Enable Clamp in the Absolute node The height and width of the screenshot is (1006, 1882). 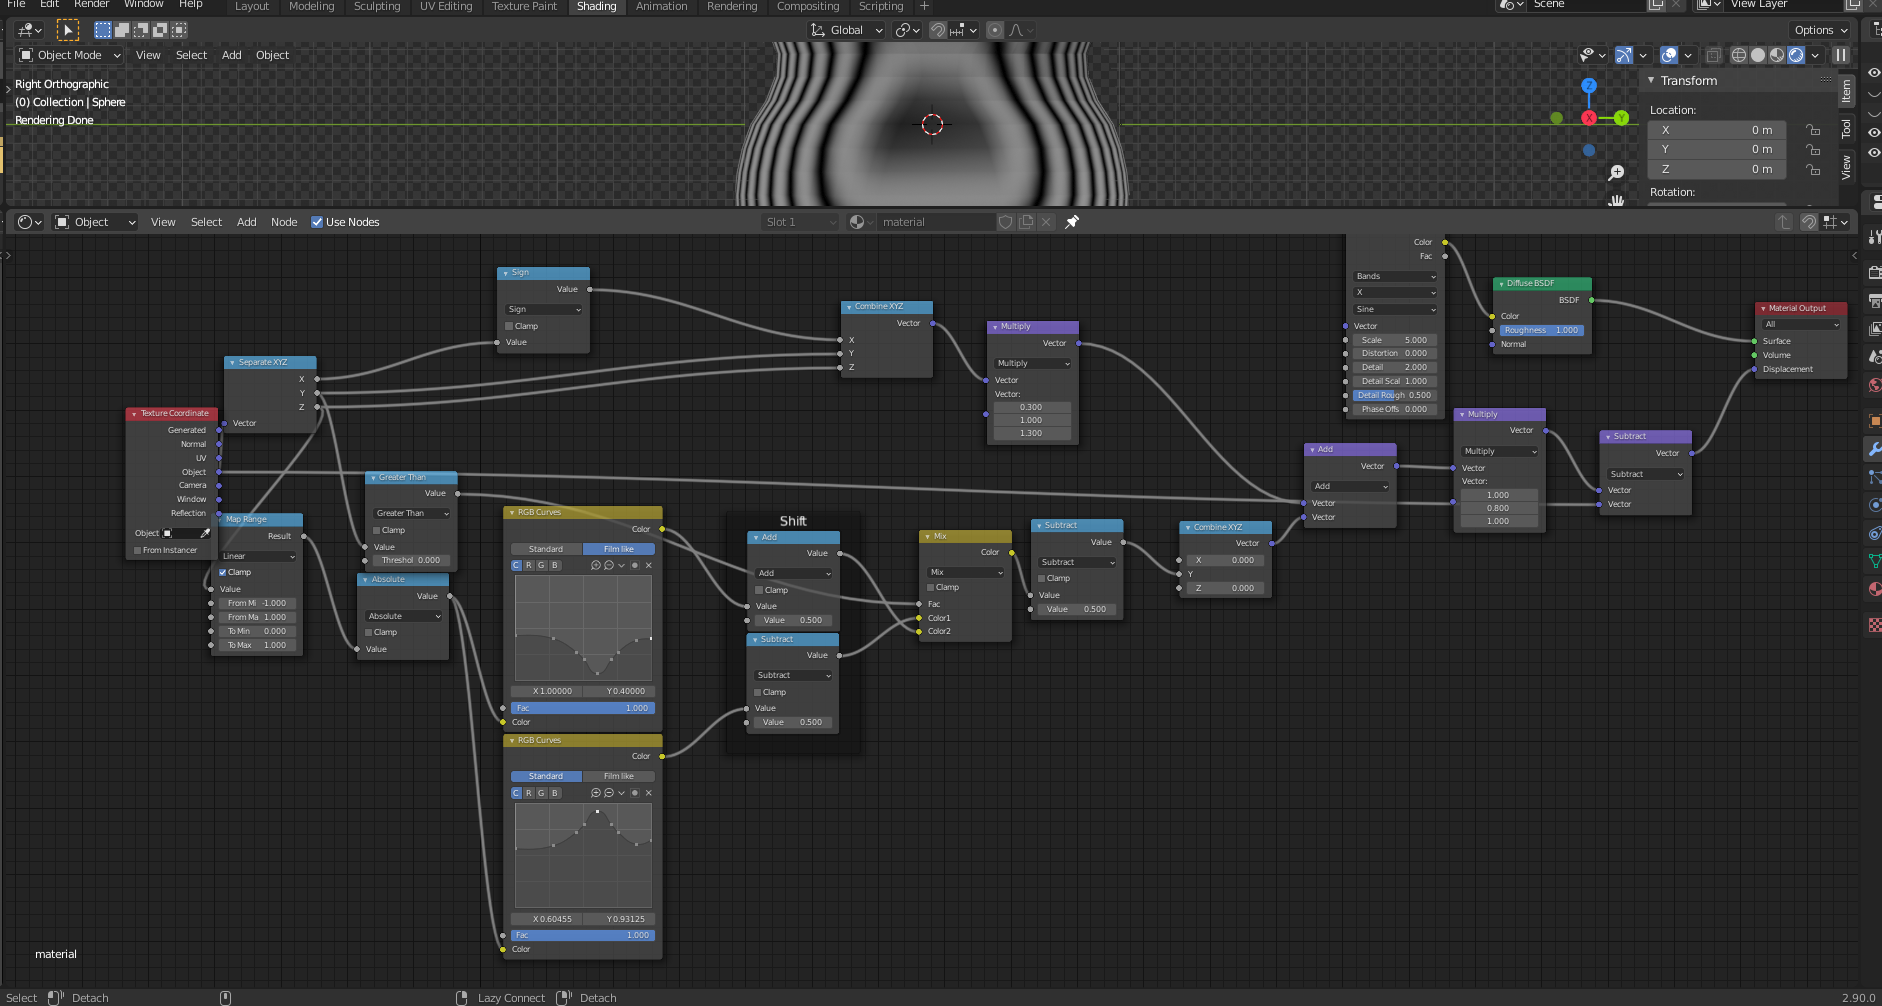[x=369, y=632]
